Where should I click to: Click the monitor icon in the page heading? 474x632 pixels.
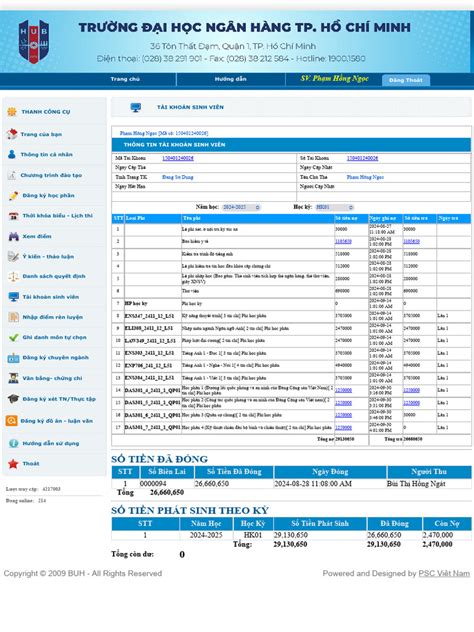[136, 107]
